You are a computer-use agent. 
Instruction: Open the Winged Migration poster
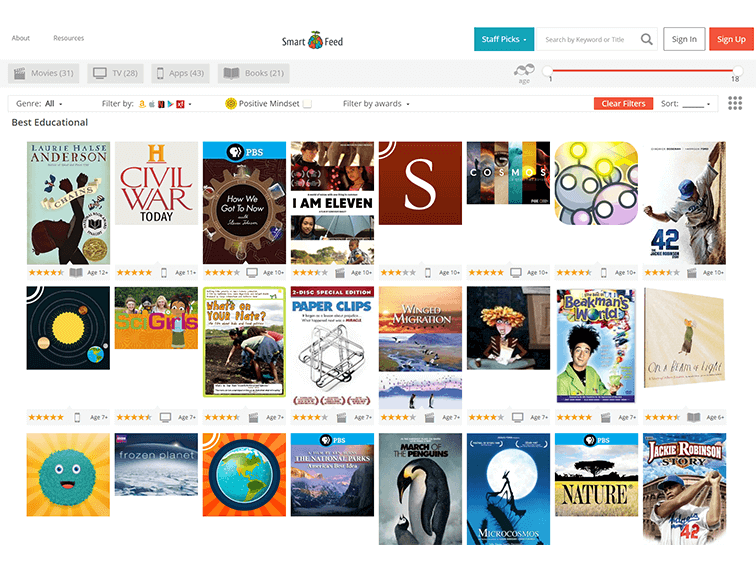420,348
